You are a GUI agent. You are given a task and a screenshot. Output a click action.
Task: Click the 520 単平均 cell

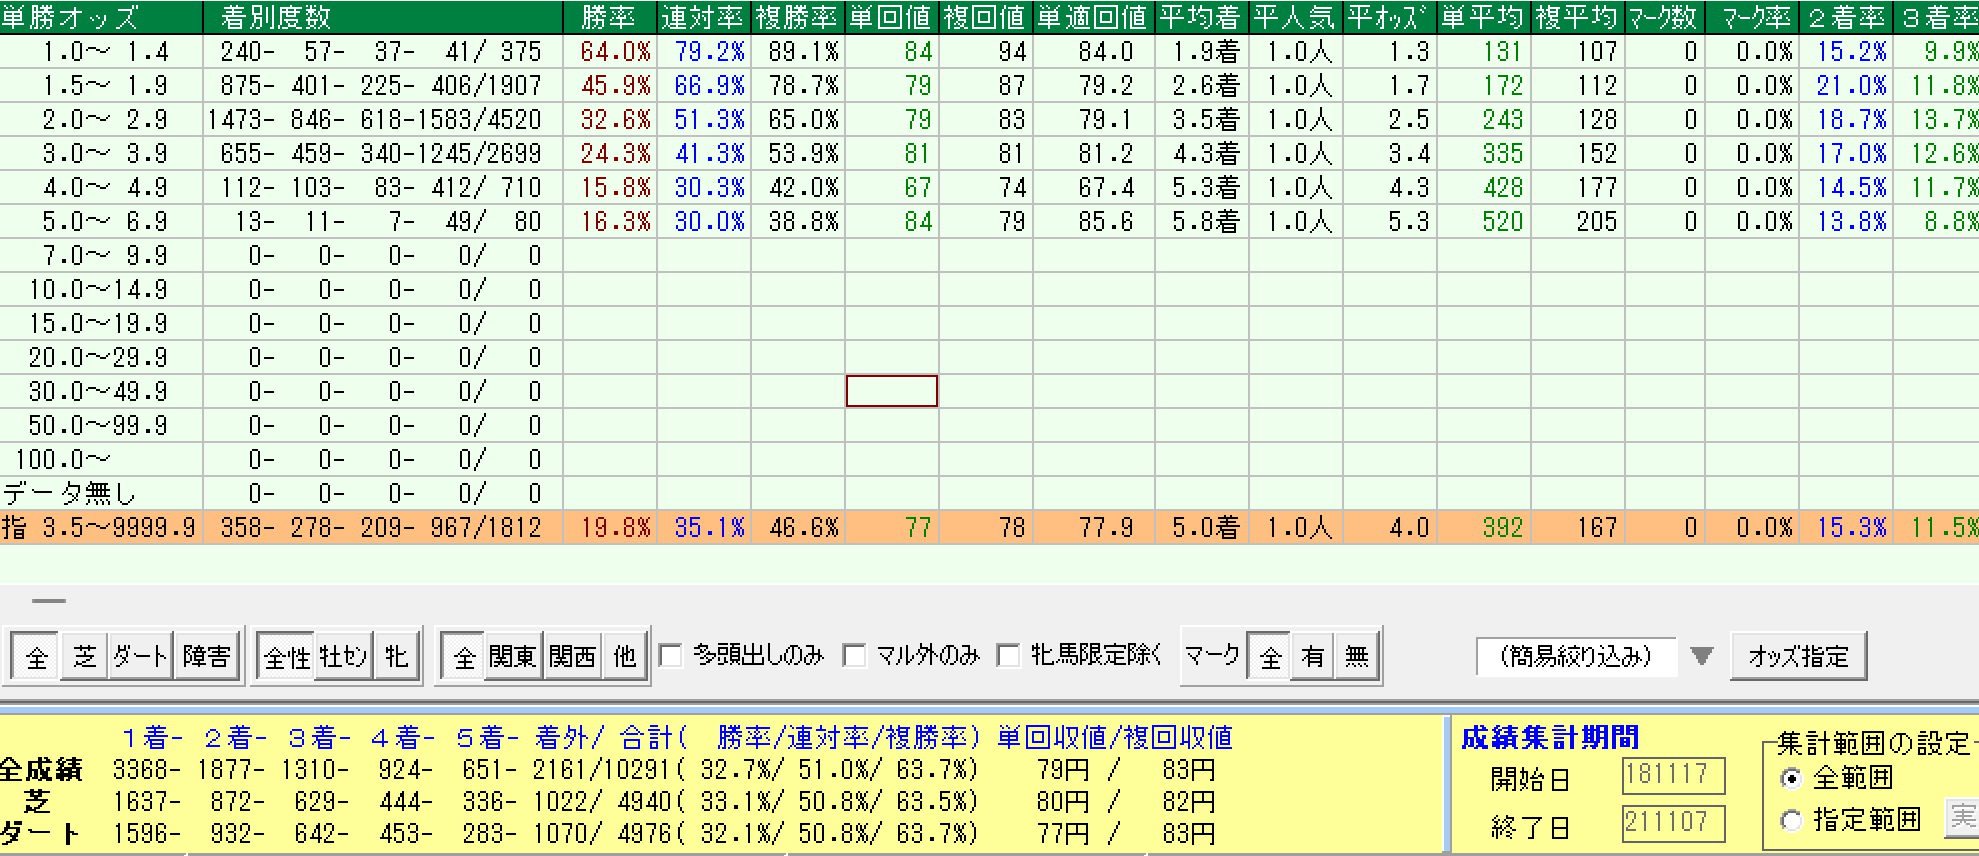click(x=1484, y=221)
